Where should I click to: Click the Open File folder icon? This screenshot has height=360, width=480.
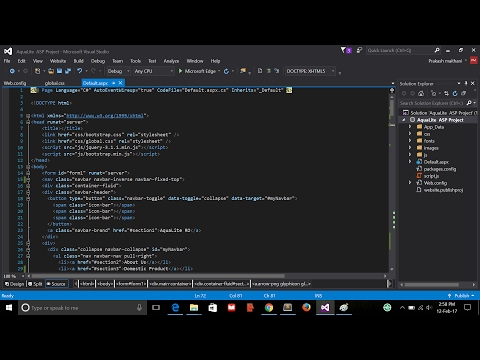click(x=51, y=71)
